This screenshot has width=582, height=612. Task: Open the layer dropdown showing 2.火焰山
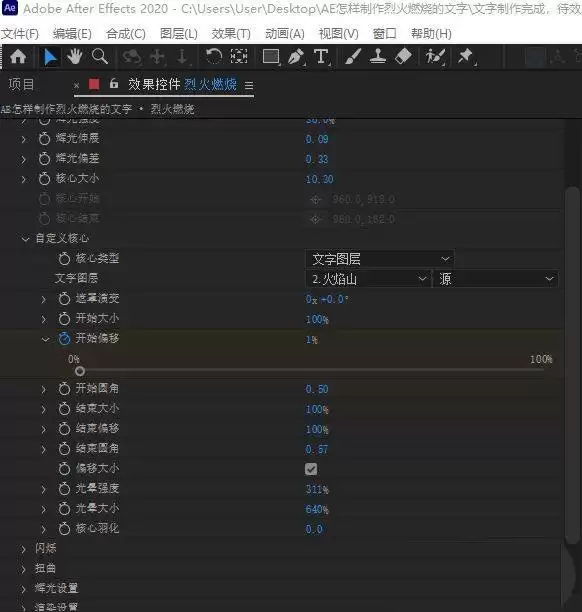click(x=368, y=279)
